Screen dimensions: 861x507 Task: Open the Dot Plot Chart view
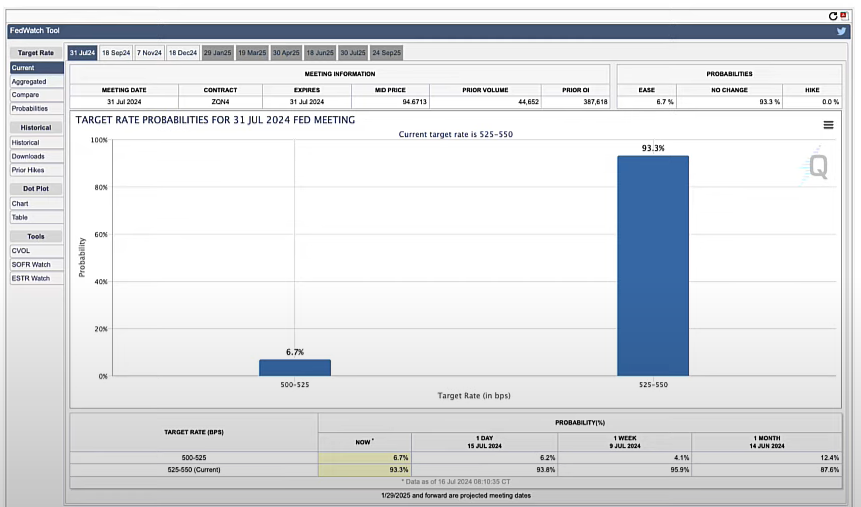tap(20, 204)
